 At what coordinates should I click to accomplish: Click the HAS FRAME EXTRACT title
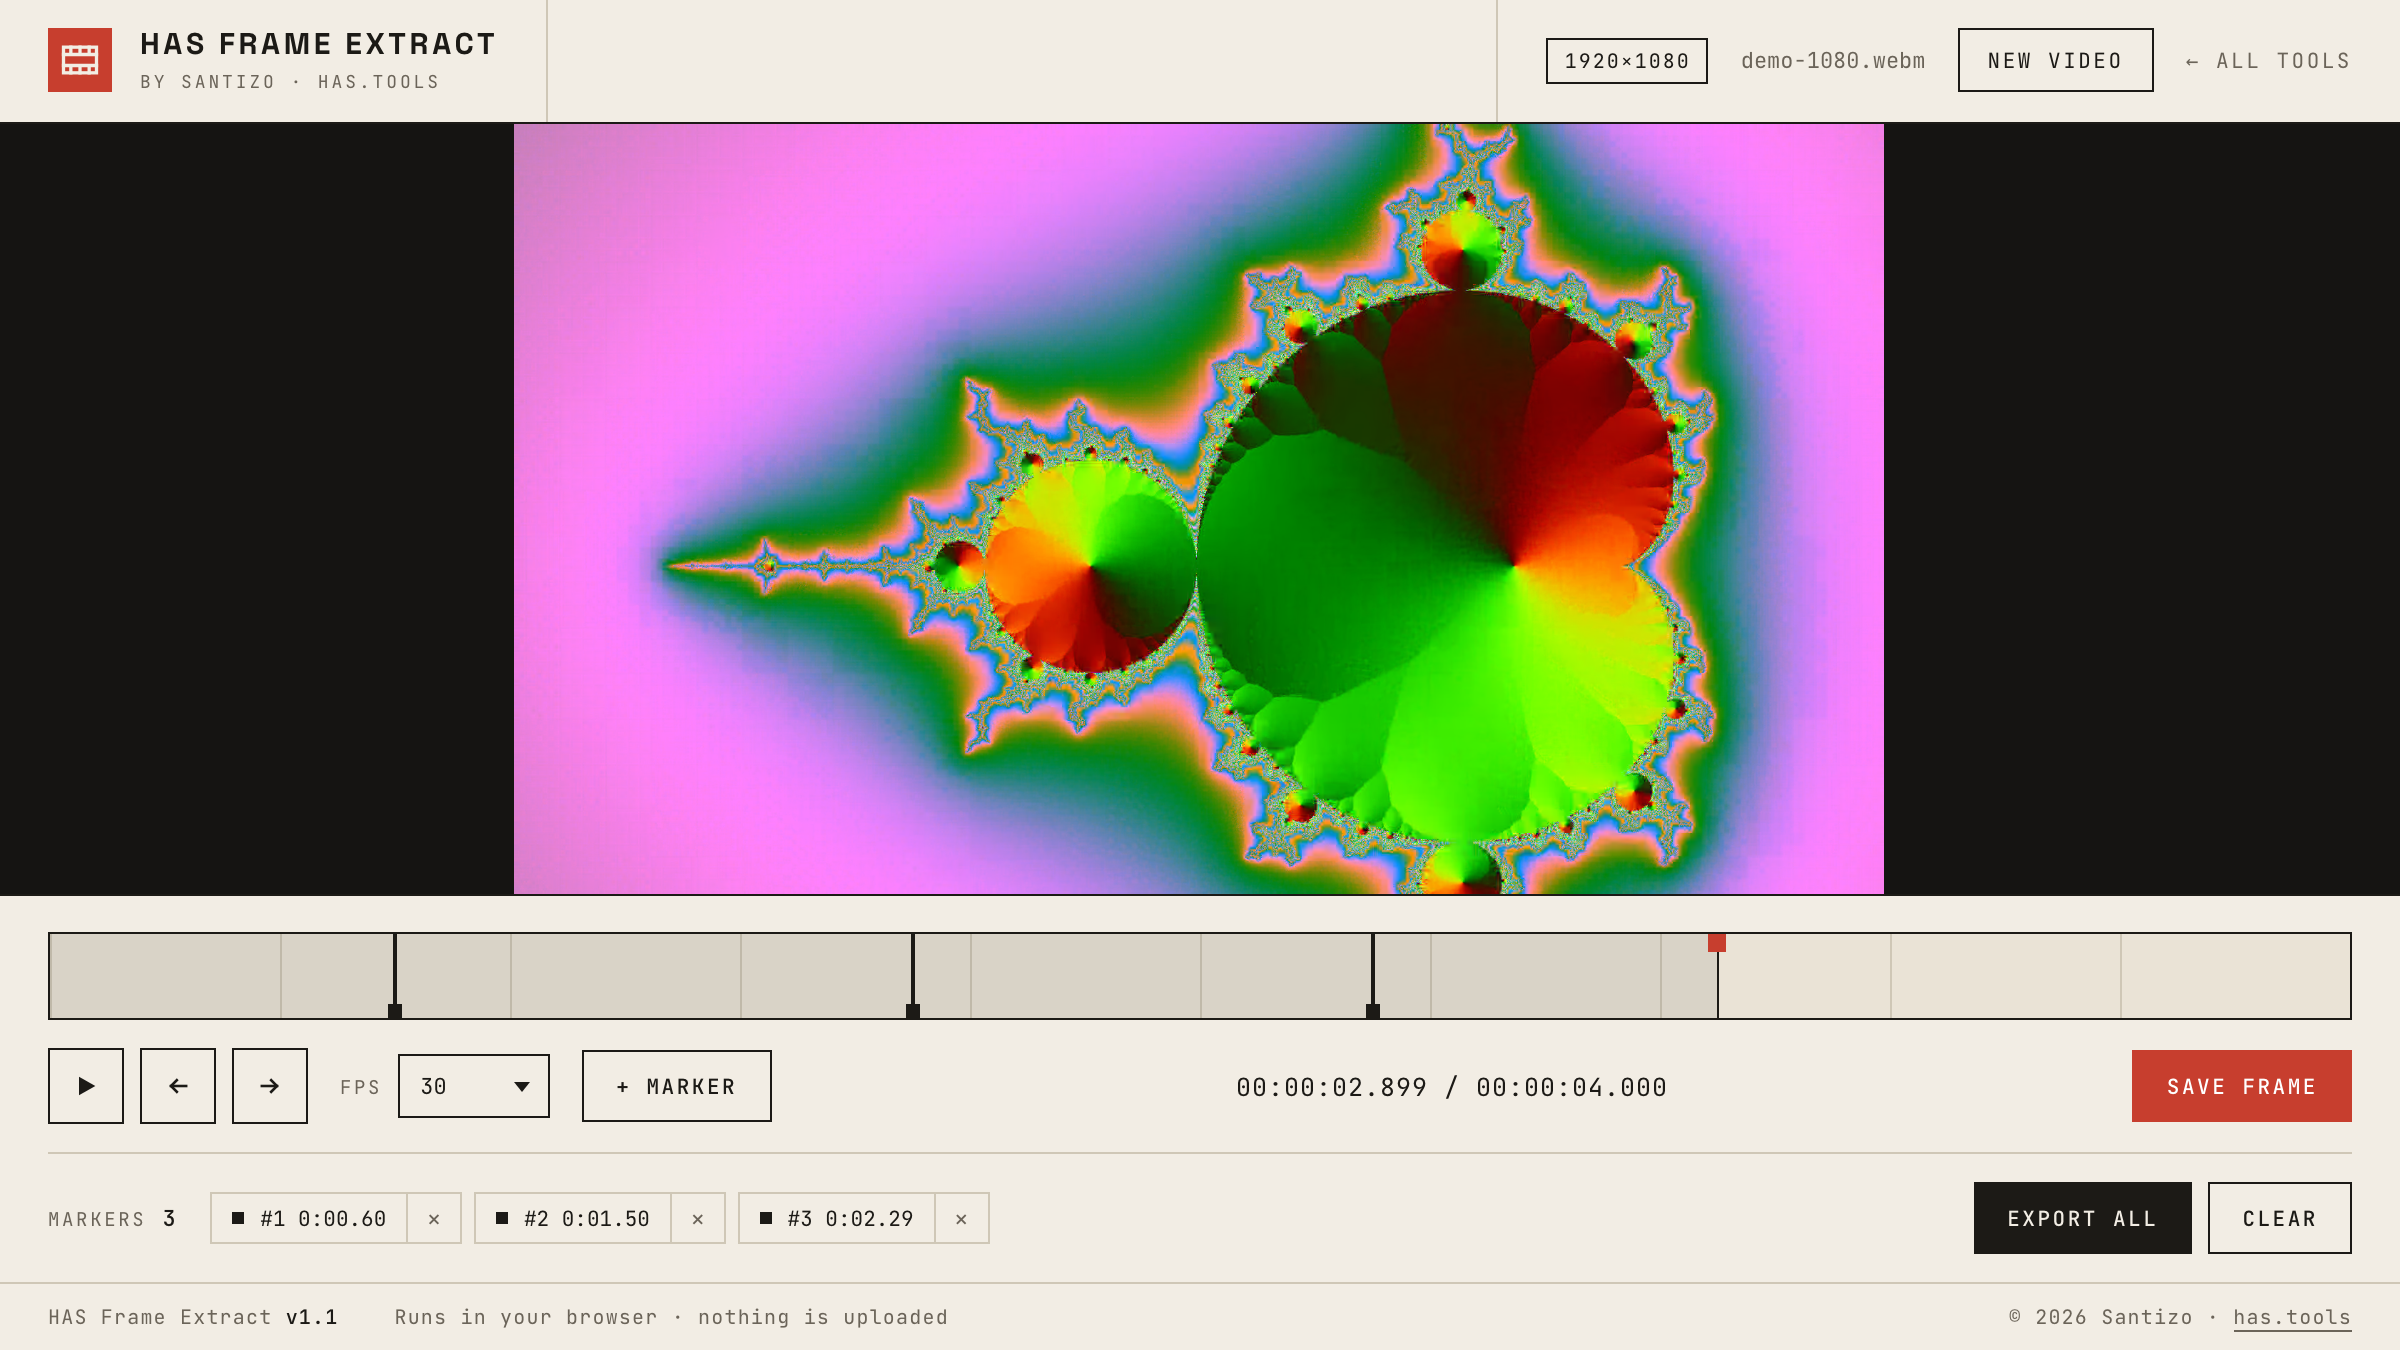pyautogui.click(x=318, y=44)
